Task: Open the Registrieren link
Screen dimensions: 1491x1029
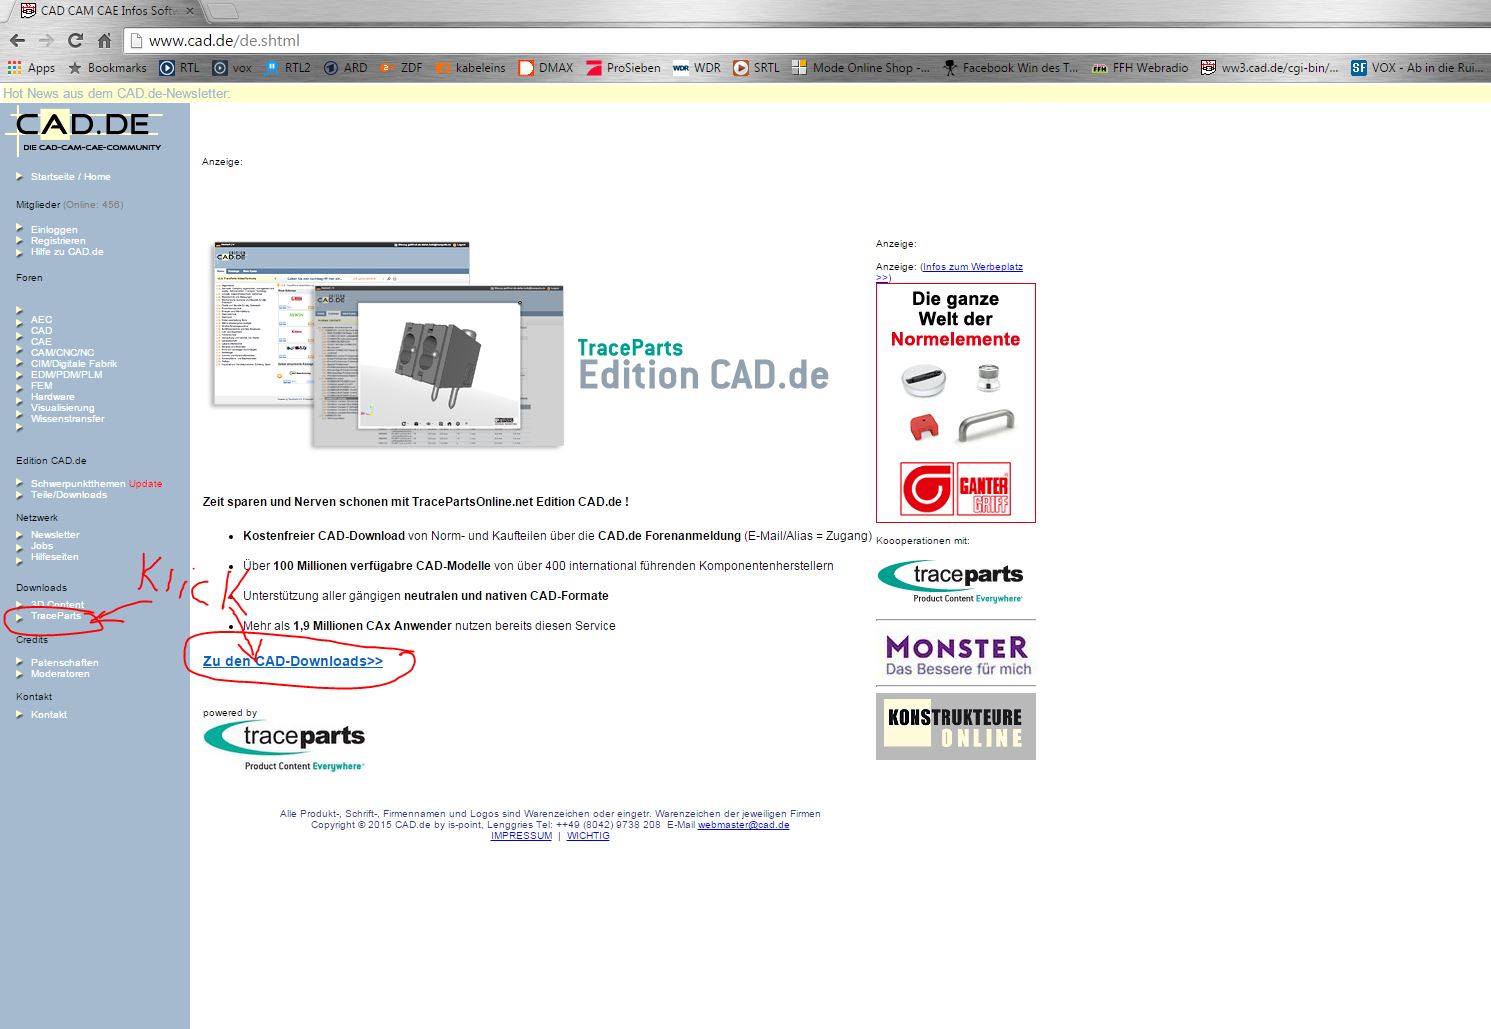Action: pyautogui.click(x=58, y=241)
